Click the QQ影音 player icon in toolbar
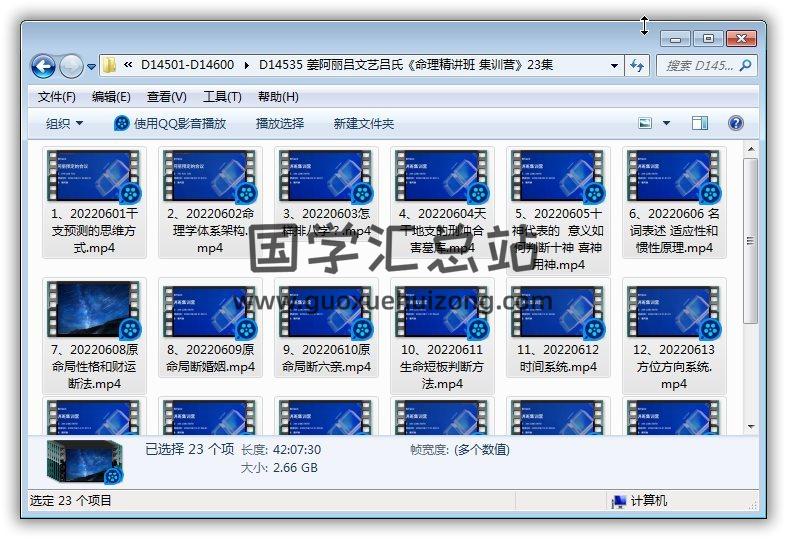 pyautogui.click(x=121, y=123)
